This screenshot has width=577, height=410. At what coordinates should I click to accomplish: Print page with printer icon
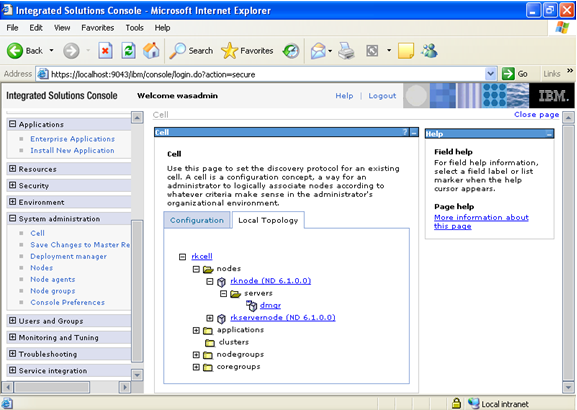346,50
